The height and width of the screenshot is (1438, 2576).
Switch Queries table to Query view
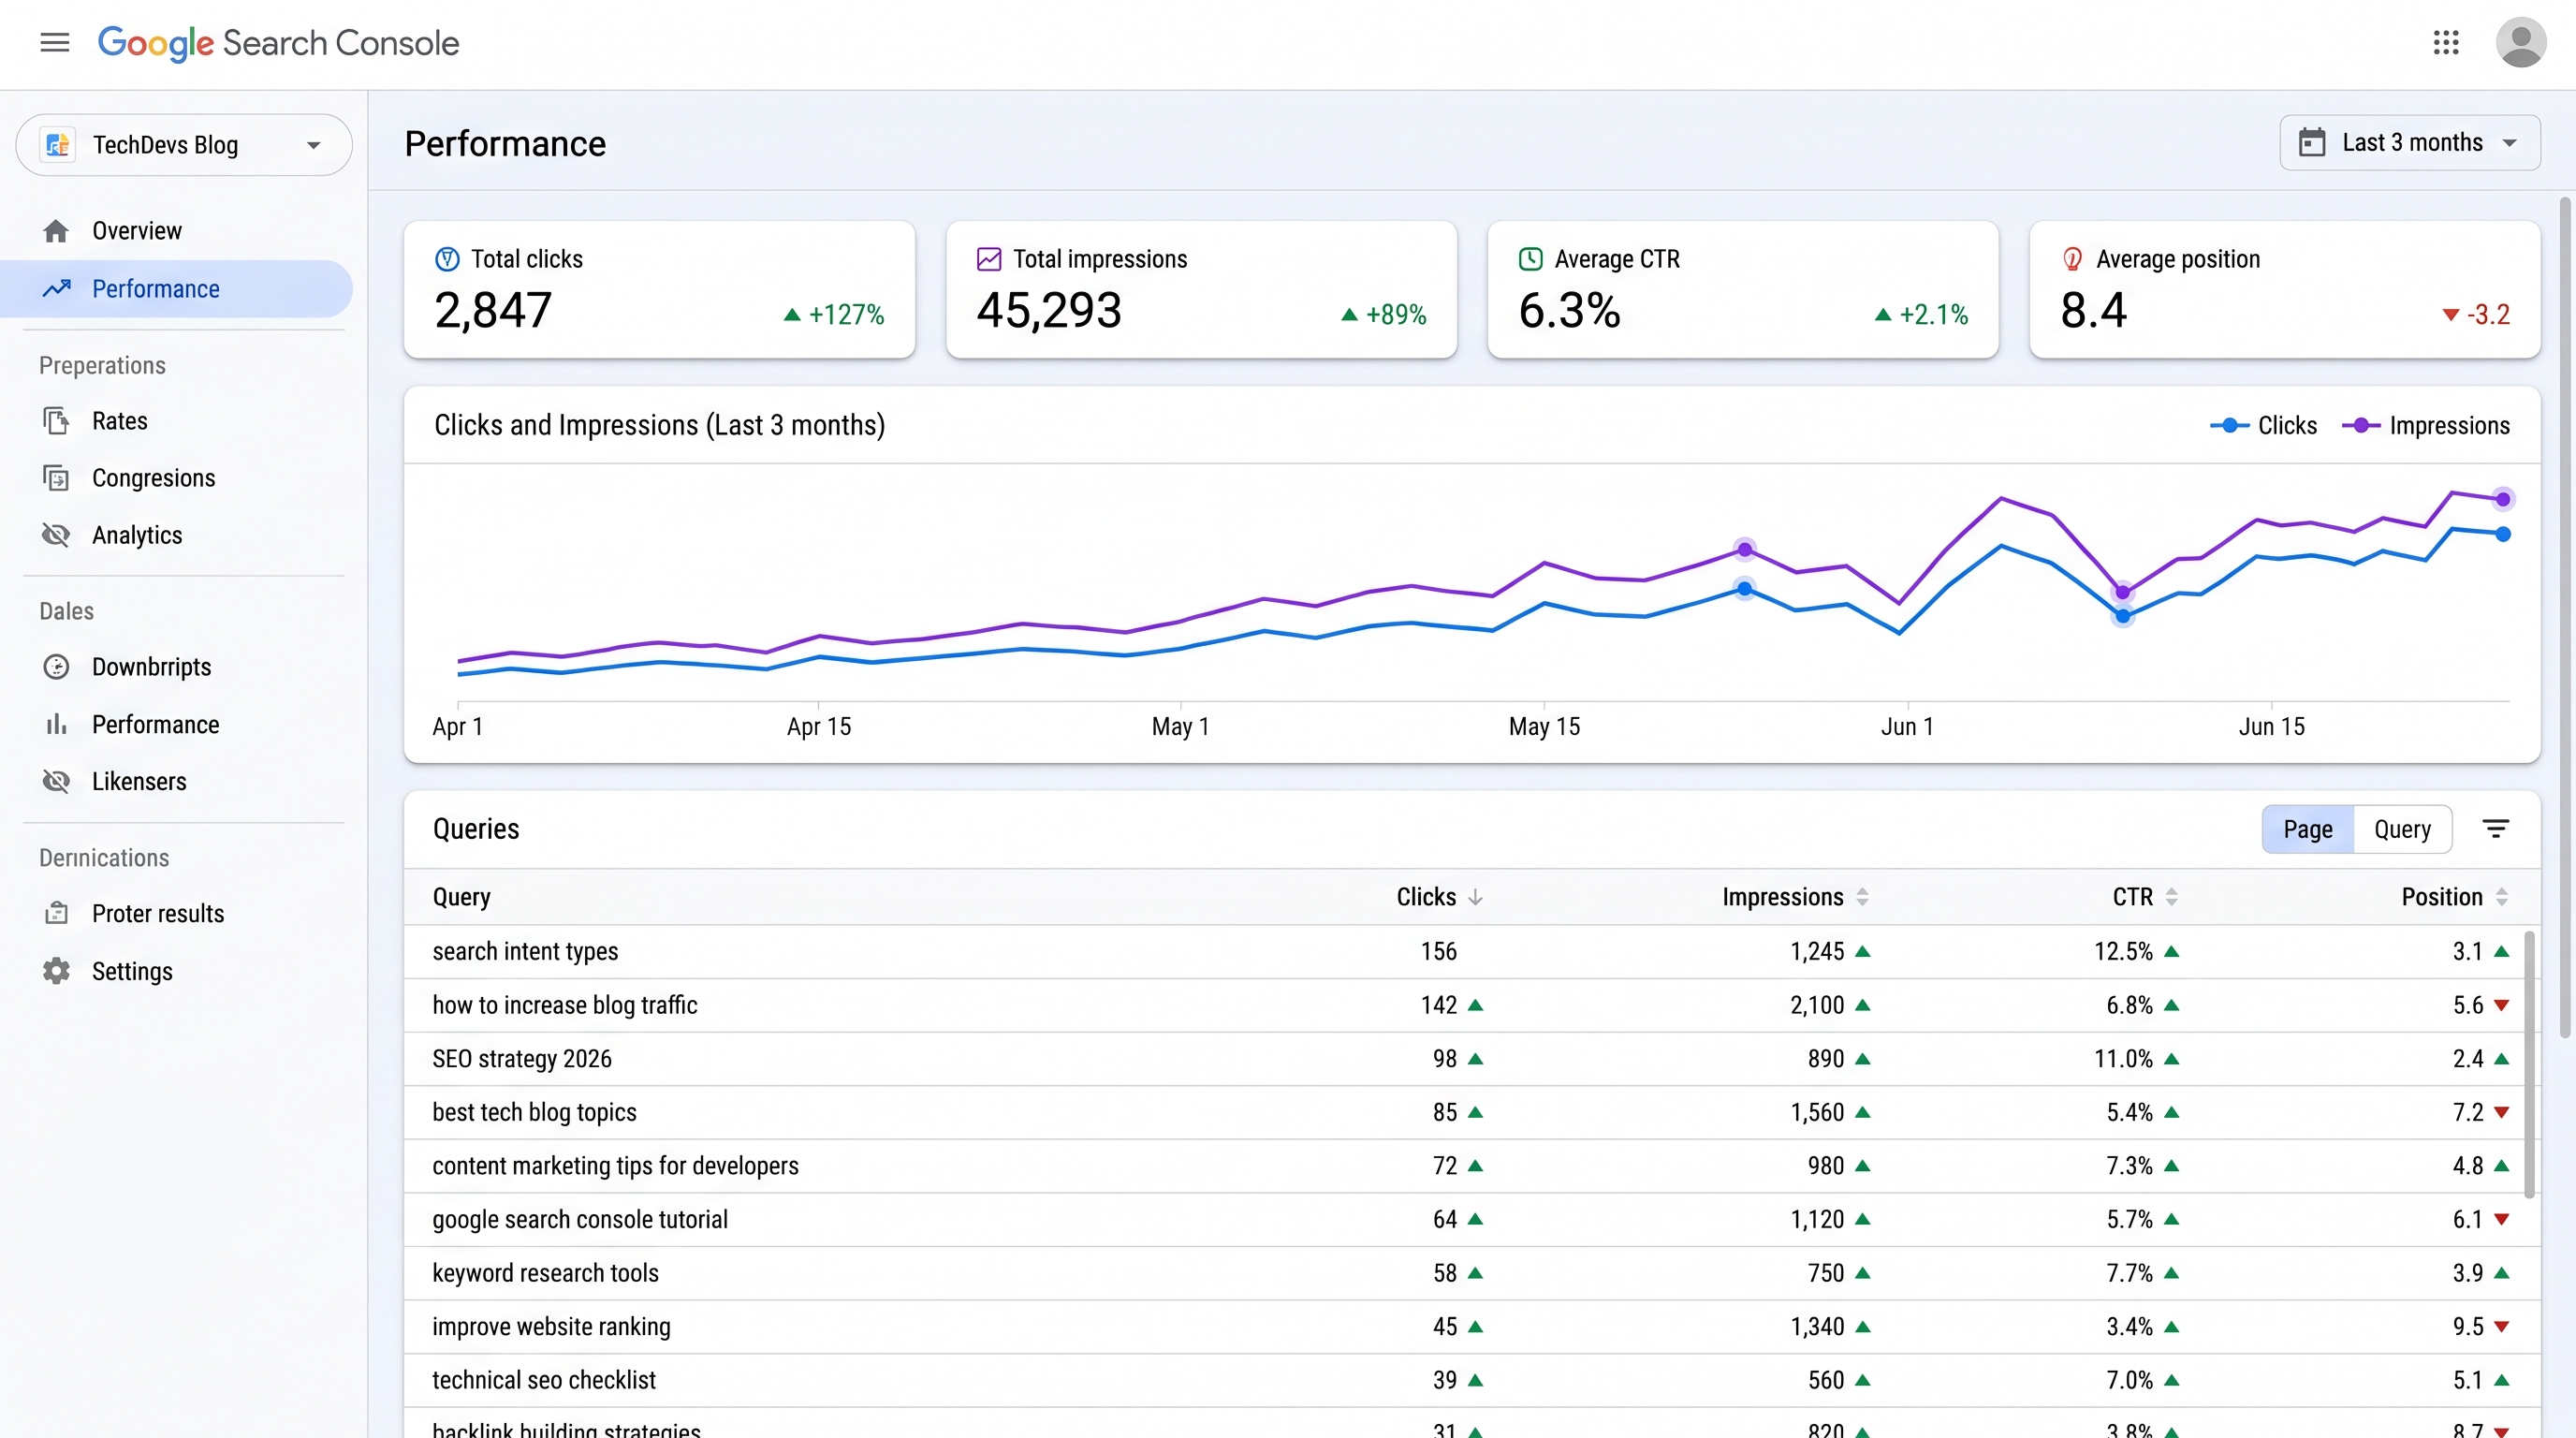tap(2402, 829)
